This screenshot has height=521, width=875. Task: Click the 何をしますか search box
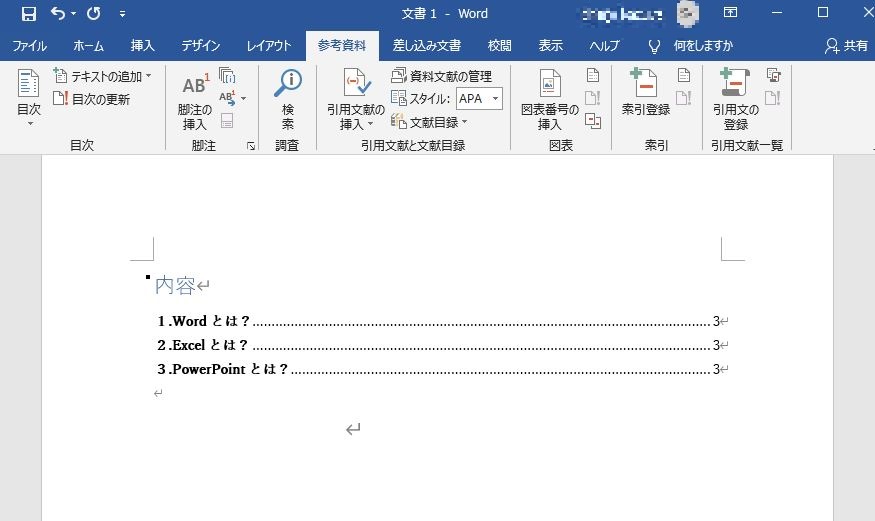click(703, 46)
